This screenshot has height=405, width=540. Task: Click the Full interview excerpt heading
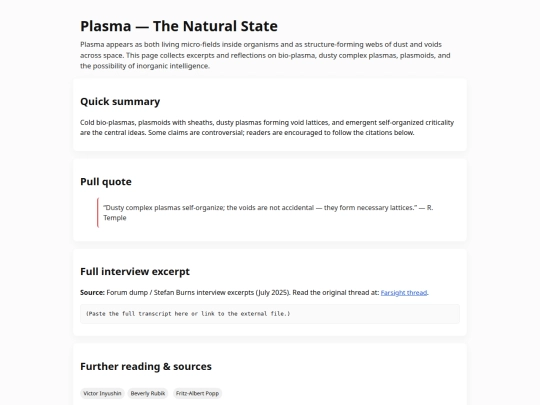tap(135, 272)
